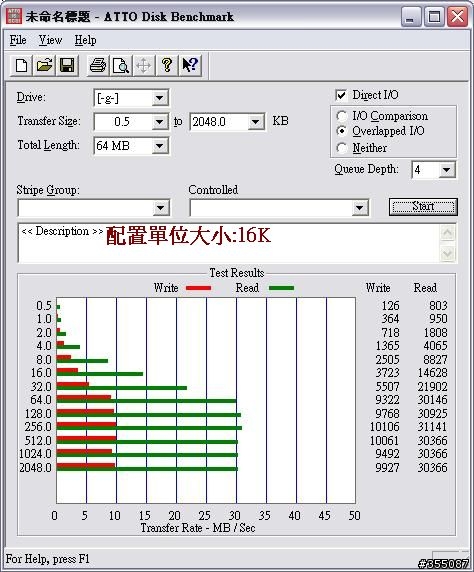474x572 pixels.
Task: Open the Drive dropdown showing [-g-]
Action: pos(159,98)
